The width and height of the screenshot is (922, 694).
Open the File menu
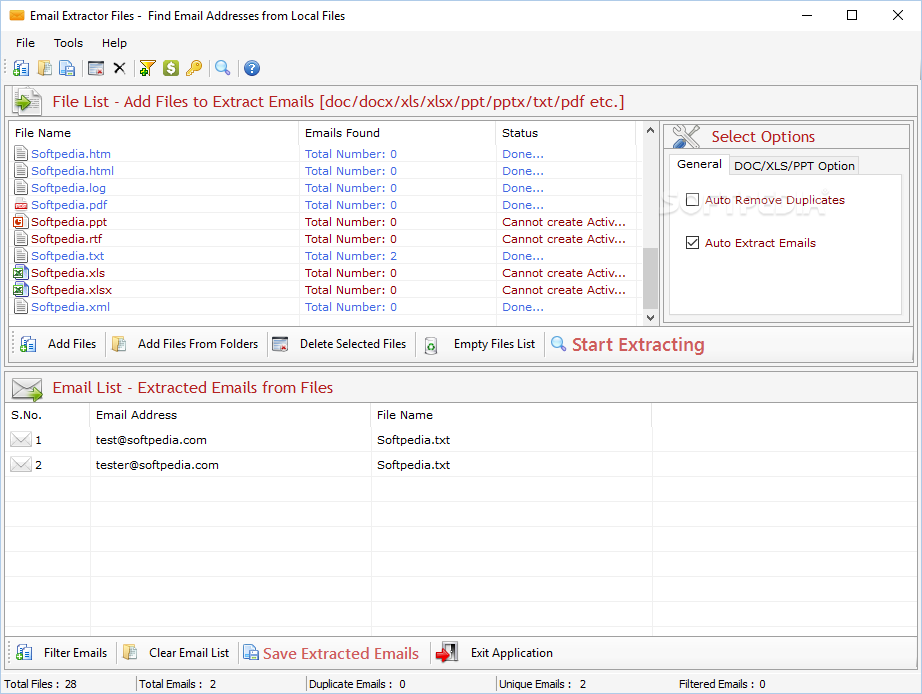pyautogui.click(x=25, y=43)
